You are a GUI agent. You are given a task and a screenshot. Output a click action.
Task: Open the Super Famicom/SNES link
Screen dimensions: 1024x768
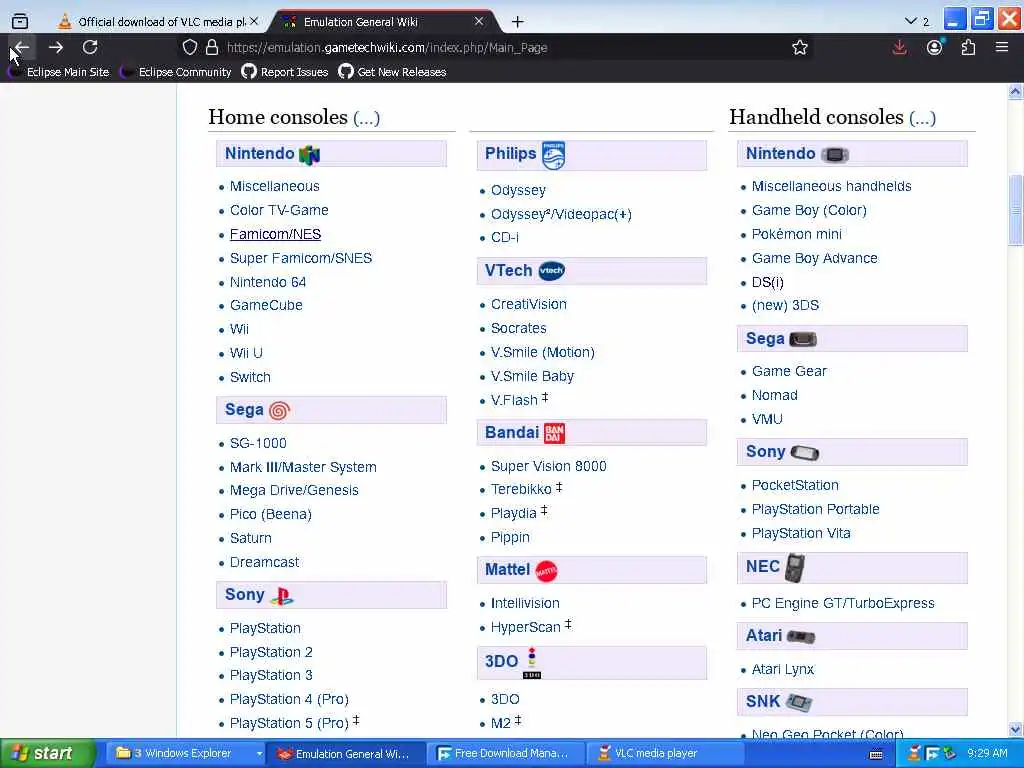point(300,259)
